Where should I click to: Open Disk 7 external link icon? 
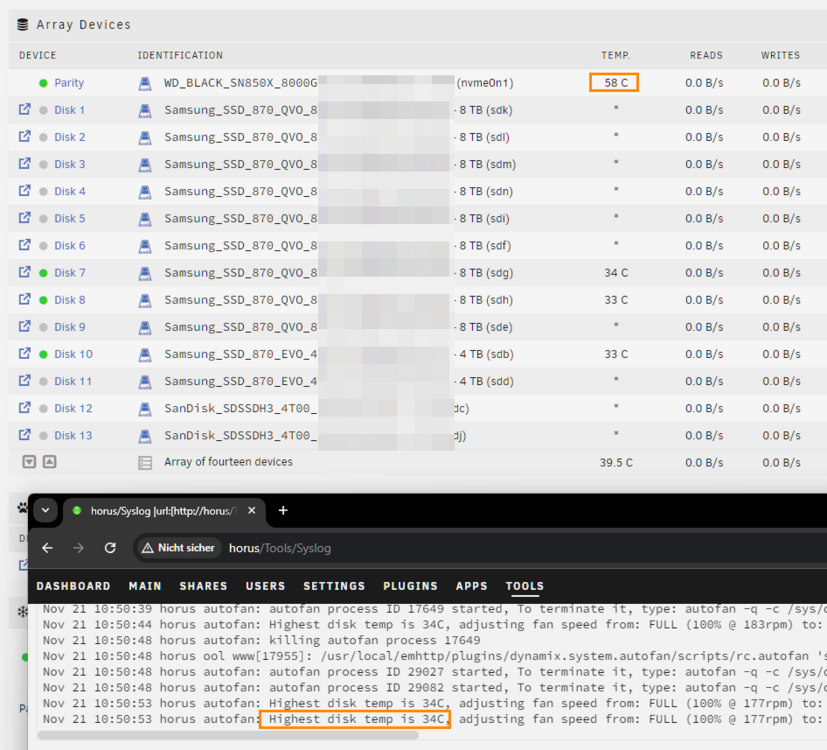point(24,272)
